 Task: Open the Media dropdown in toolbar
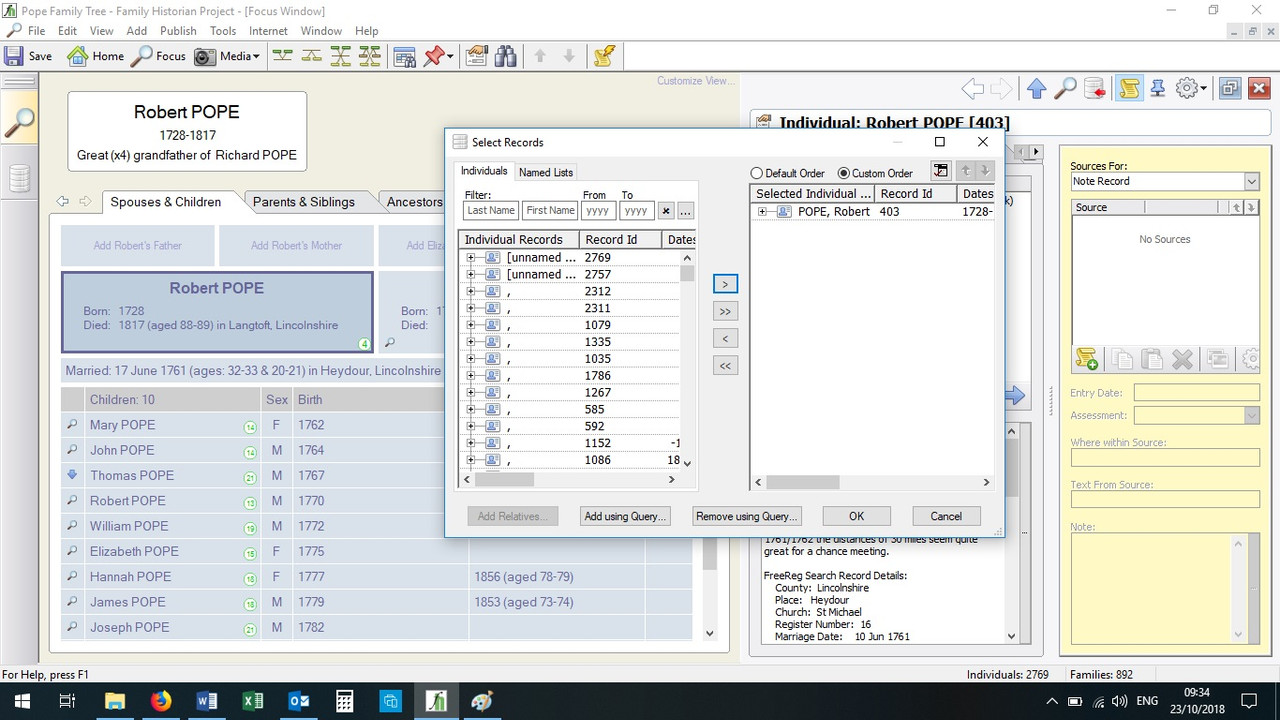click(x=227, y=56)
